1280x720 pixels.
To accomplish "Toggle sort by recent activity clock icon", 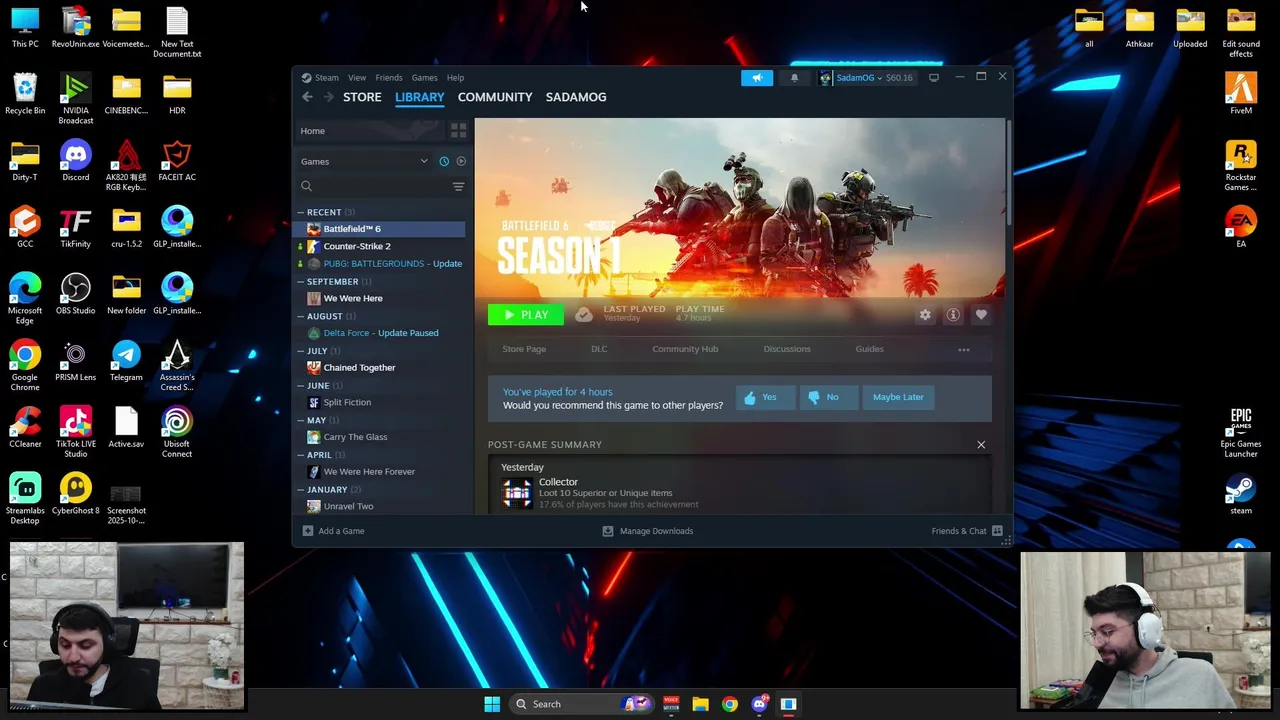I will 444,161.
